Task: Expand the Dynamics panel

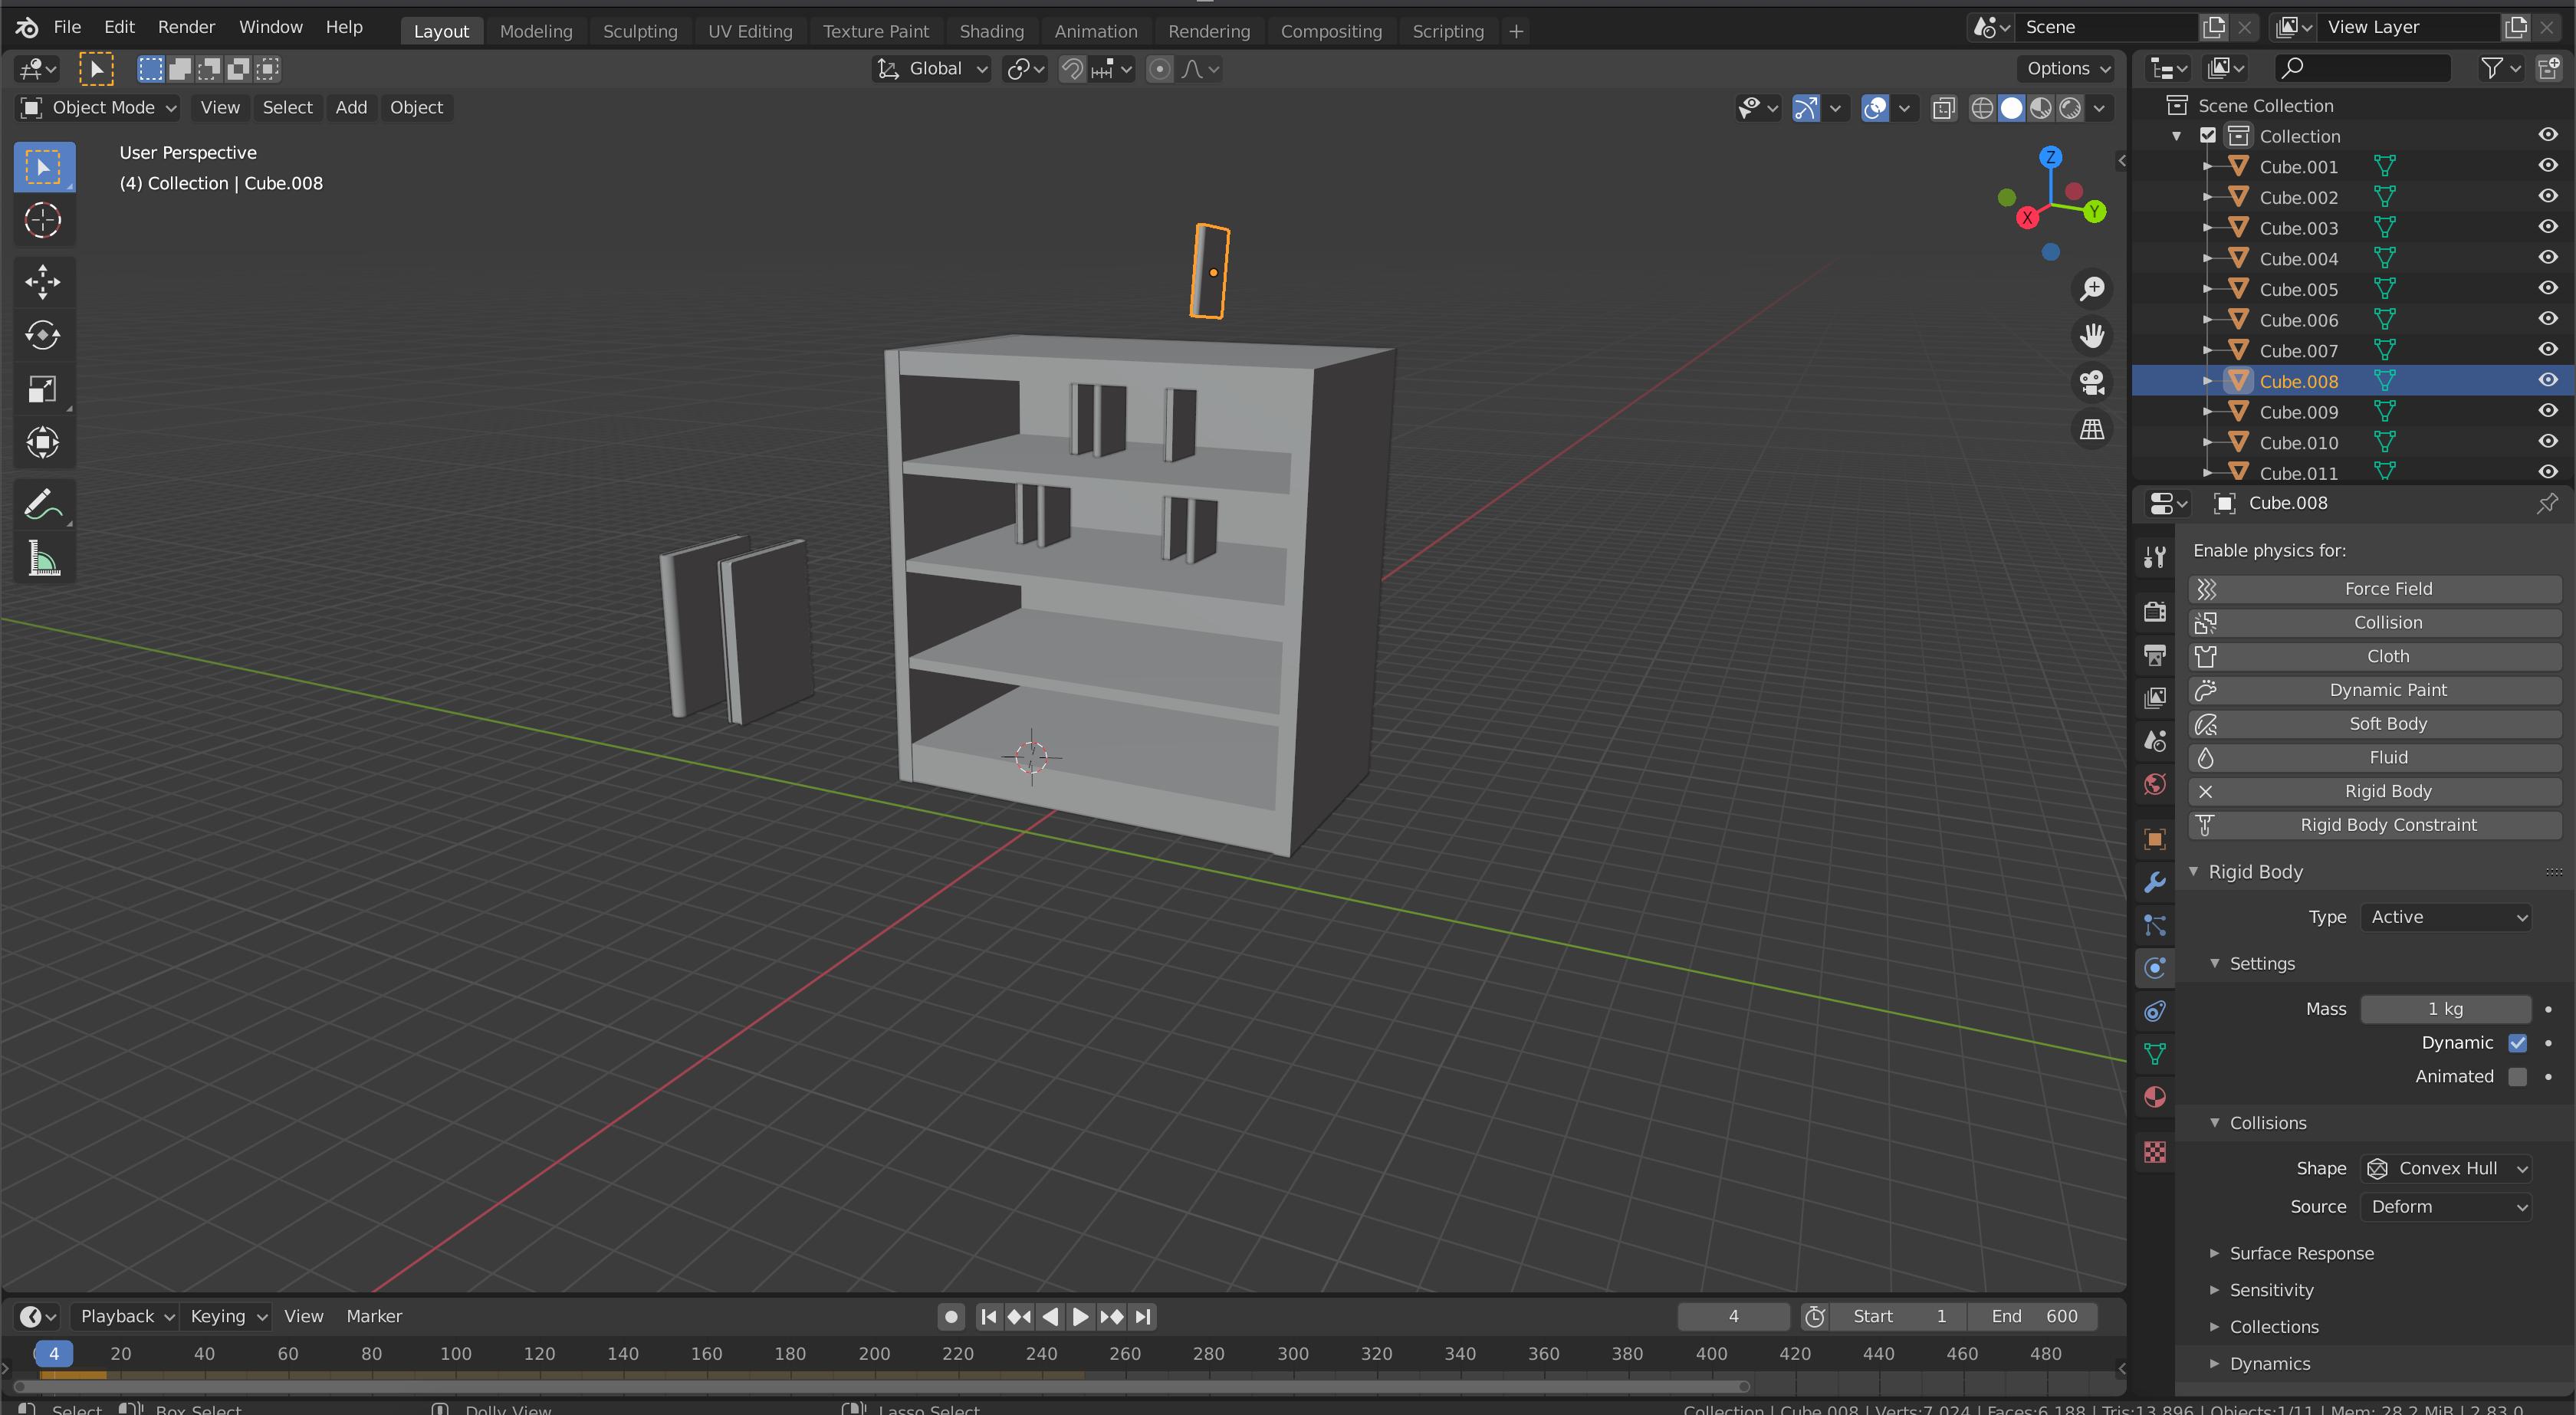Action: (x=2269, y=1364)
